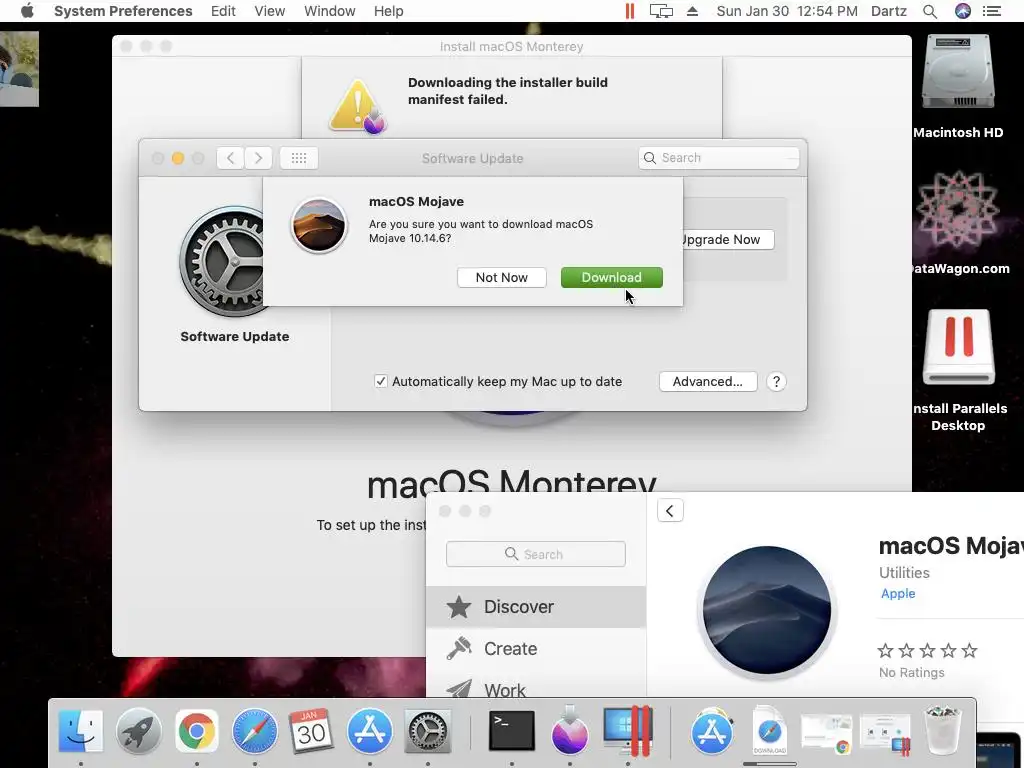
Task: Open Calendar from the Dock
Action: 312,731
